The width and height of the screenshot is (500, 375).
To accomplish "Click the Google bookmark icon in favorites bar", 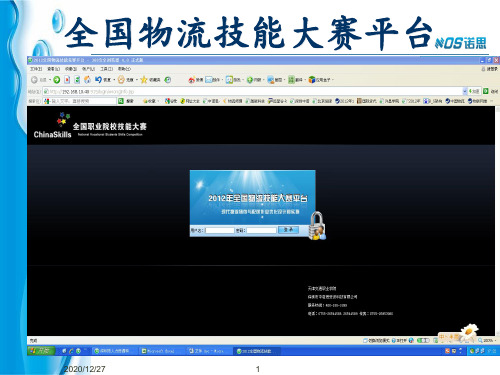I will pyautogui.click(x=167, y=101).
